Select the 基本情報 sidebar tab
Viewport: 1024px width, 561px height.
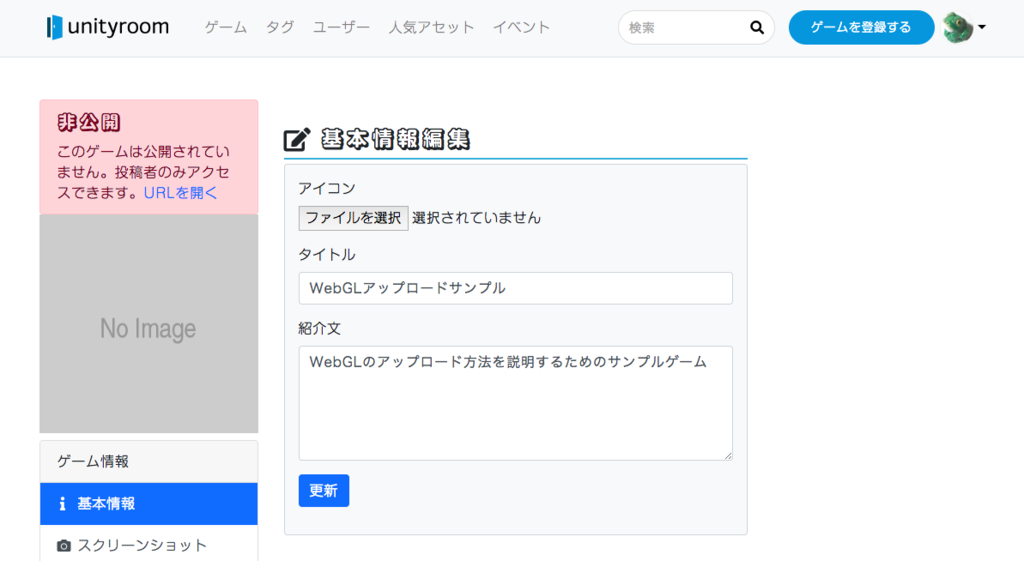coord(149,504)
